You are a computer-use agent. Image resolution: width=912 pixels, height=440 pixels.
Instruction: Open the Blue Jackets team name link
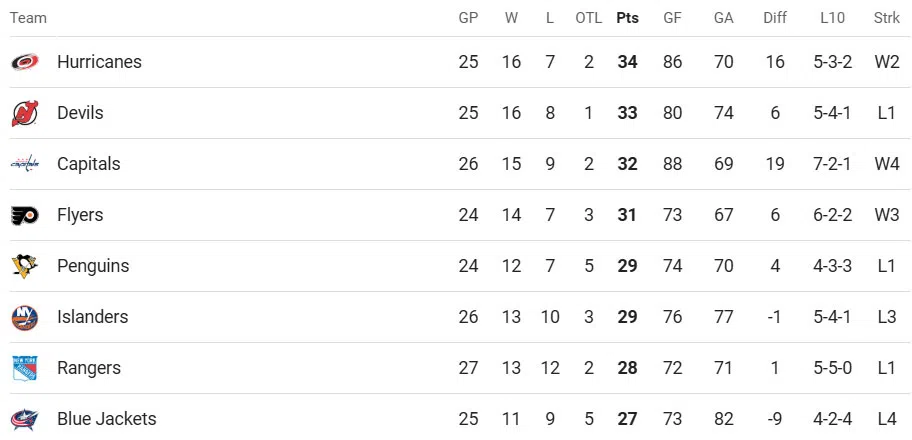[x=106, y=419]
